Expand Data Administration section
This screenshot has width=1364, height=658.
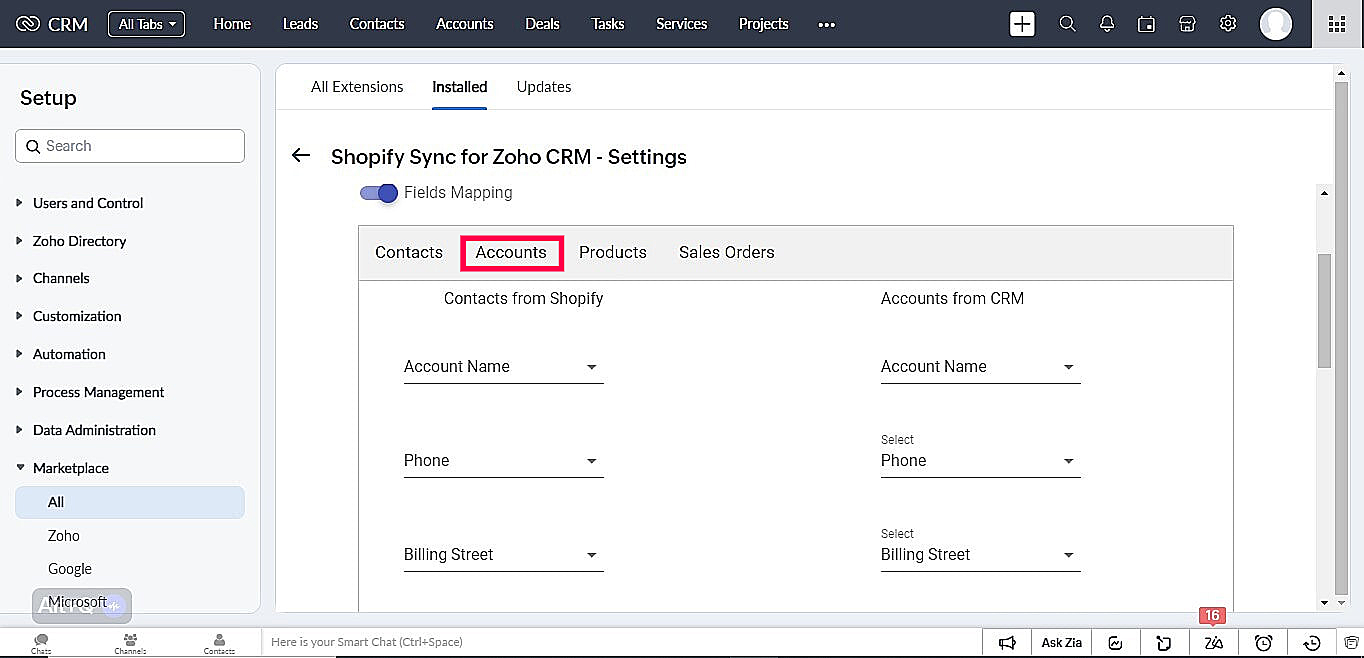tap(94, 430)
